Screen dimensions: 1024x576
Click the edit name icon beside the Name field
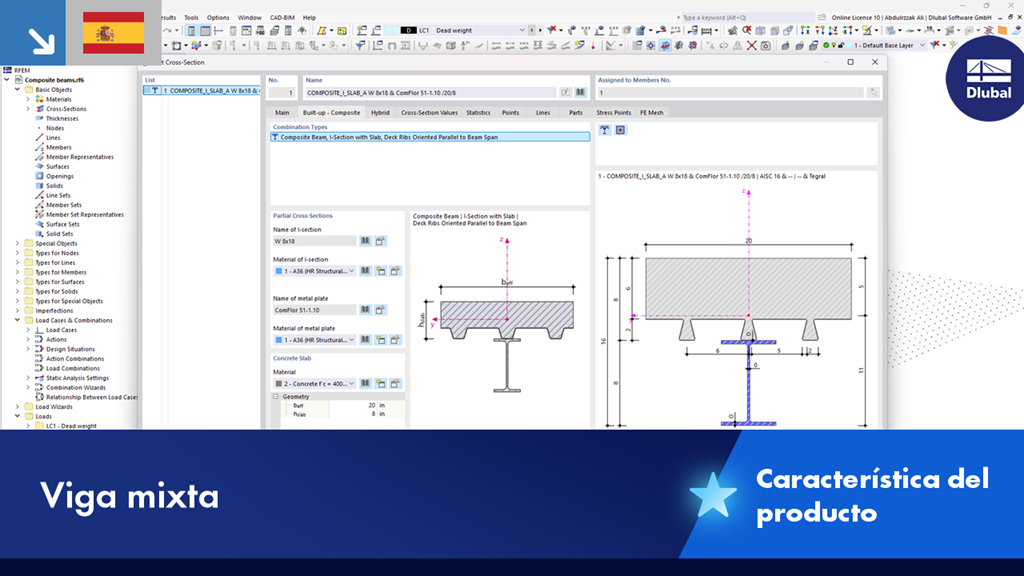[566, 93]
